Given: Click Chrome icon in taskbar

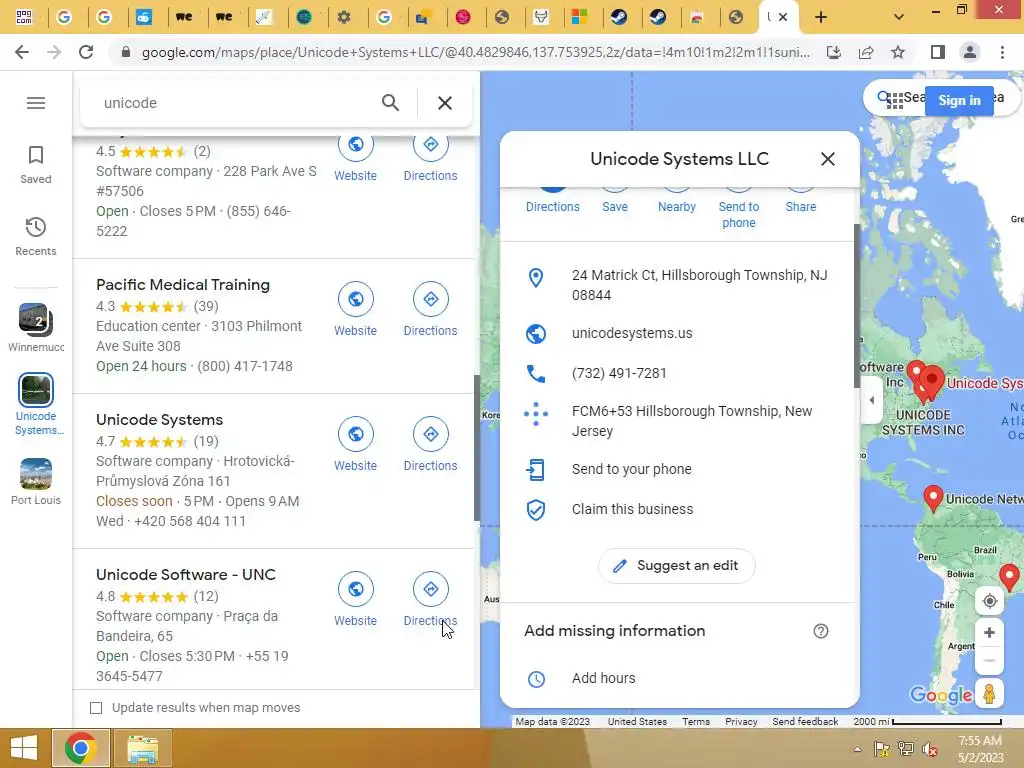Looking at the screenshot, I should (80, 748).
